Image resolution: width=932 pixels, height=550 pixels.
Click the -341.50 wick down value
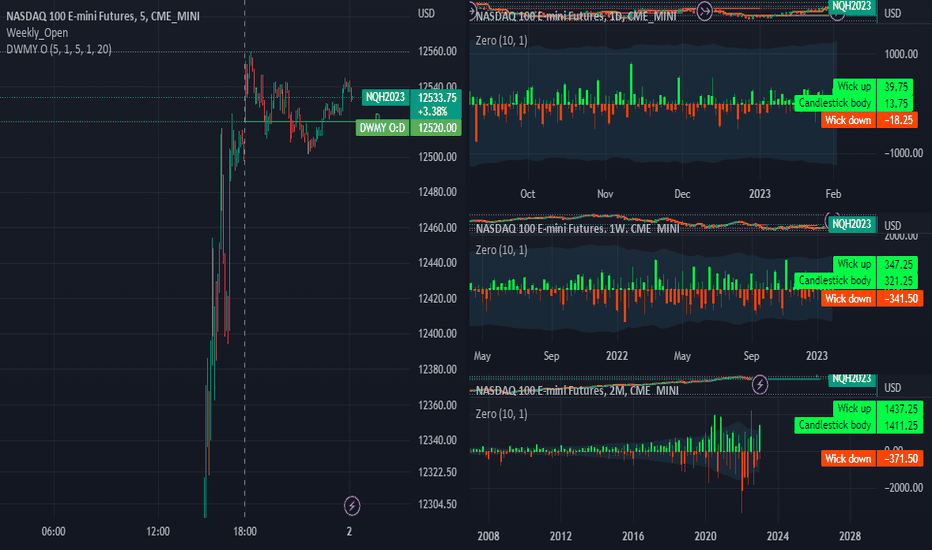899,298
